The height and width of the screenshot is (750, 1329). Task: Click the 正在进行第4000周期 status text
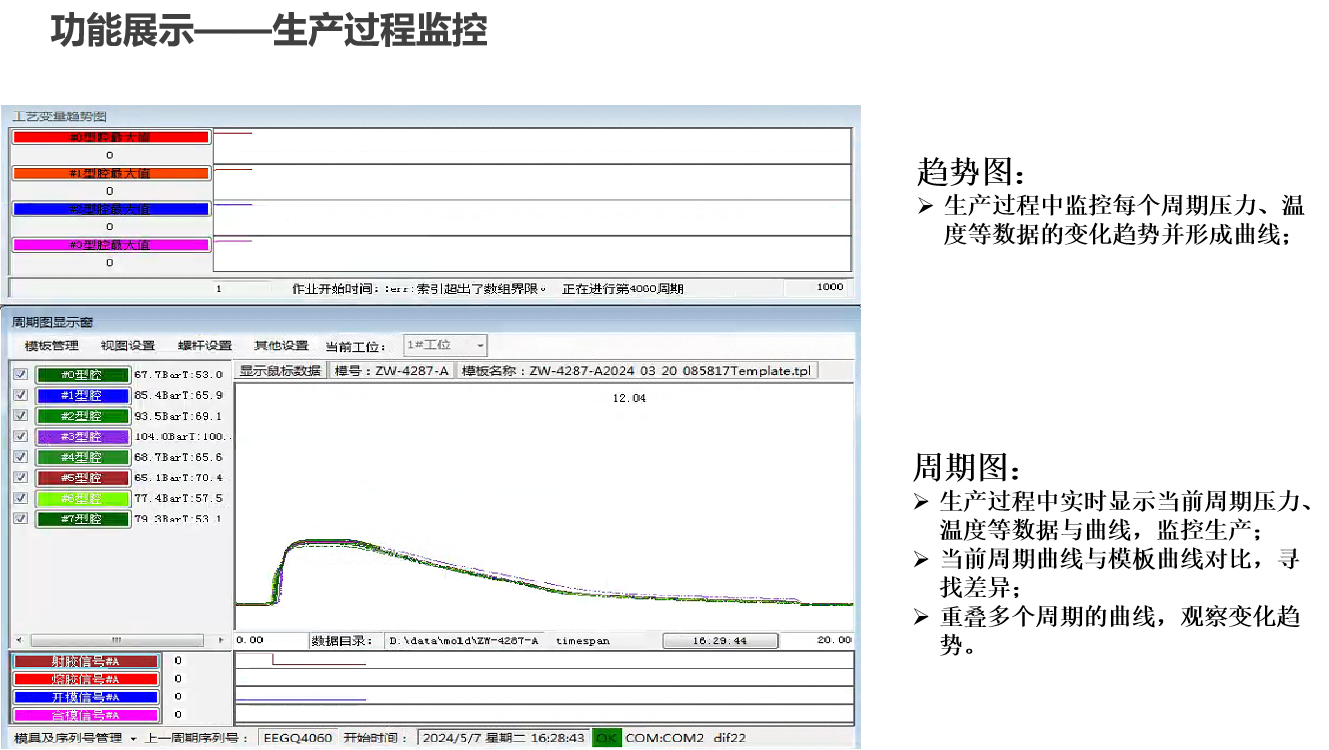(623, 289)
